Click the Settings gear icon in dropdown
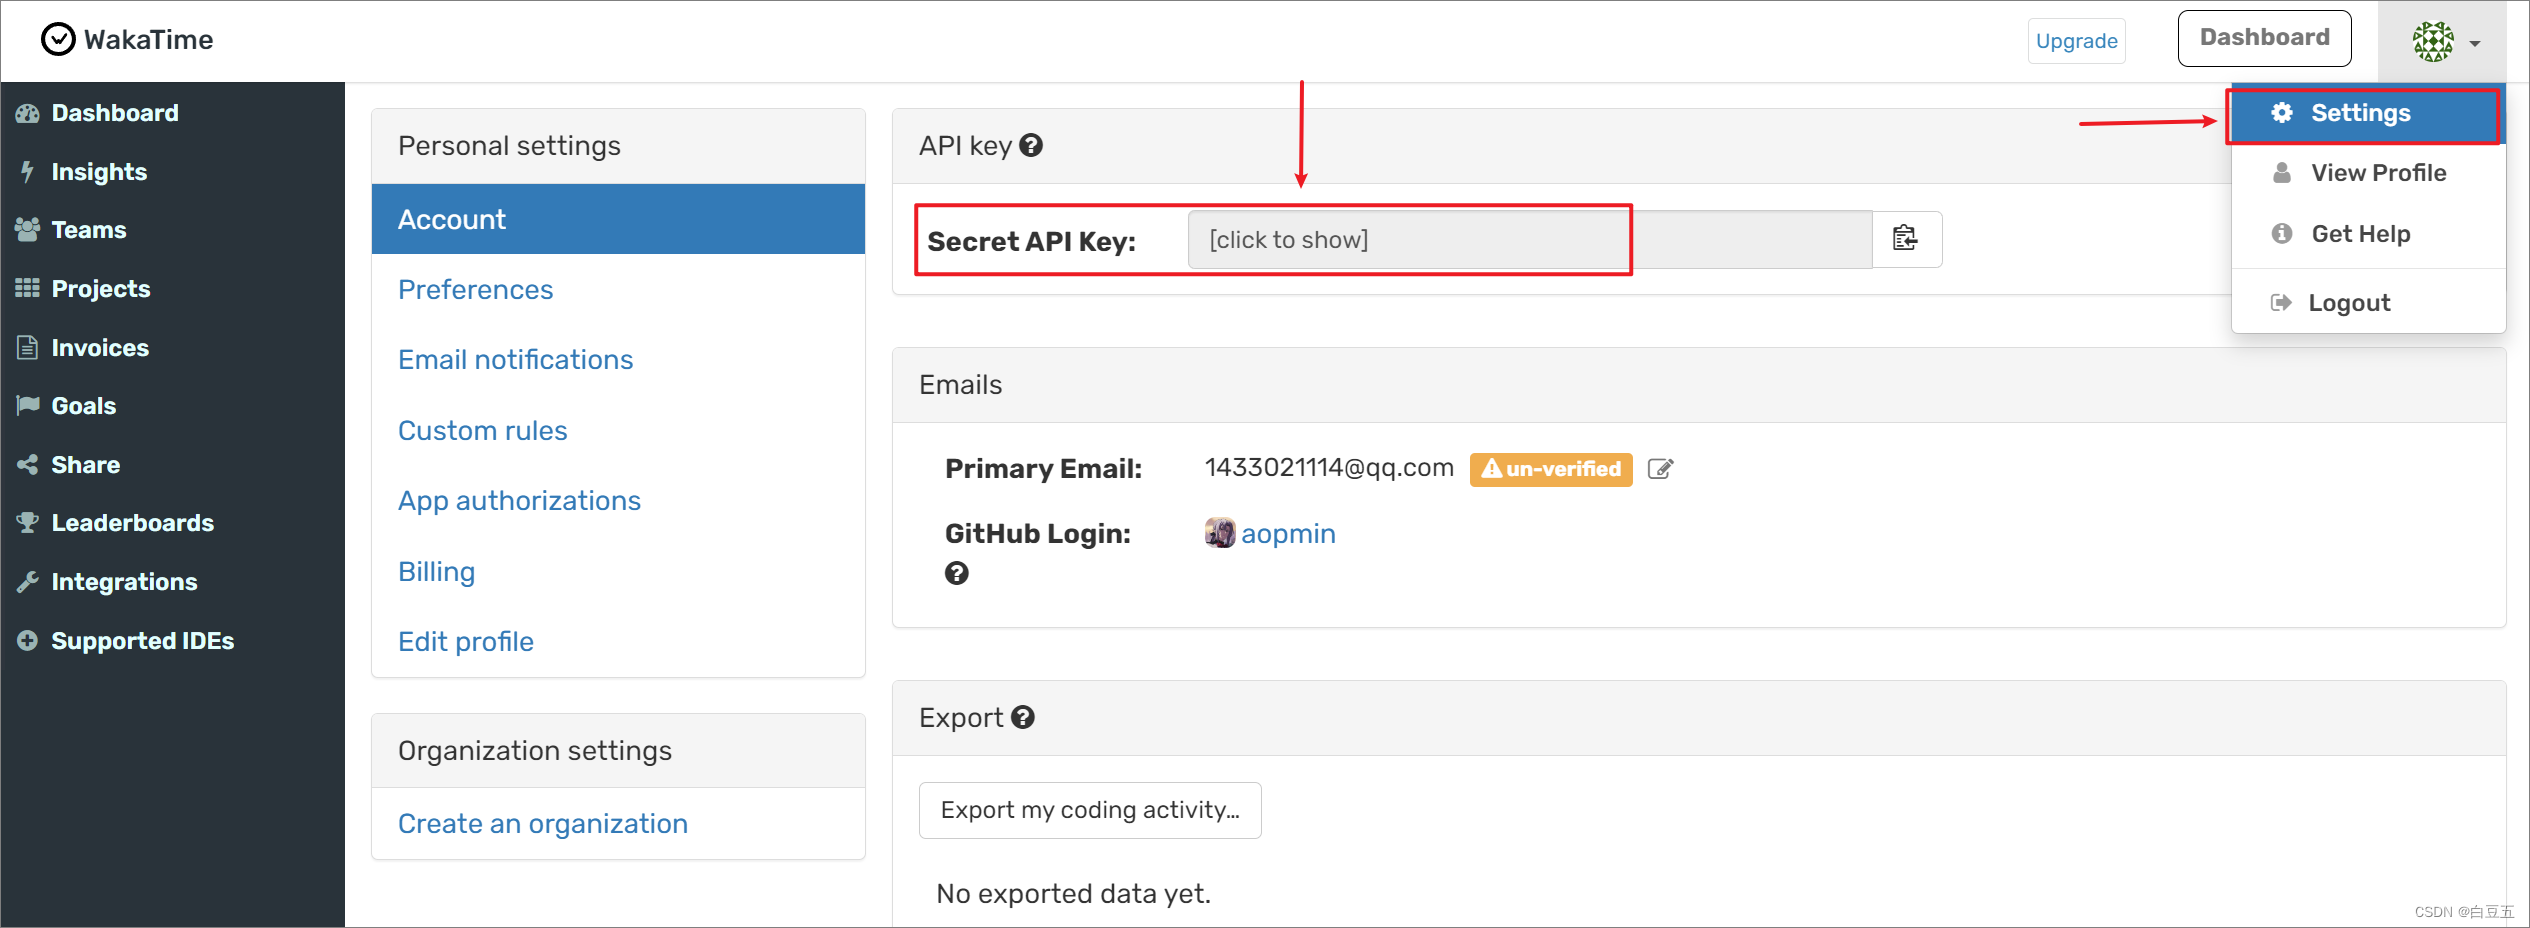Screen dimensions: 2530x928 coord(2282,113)
